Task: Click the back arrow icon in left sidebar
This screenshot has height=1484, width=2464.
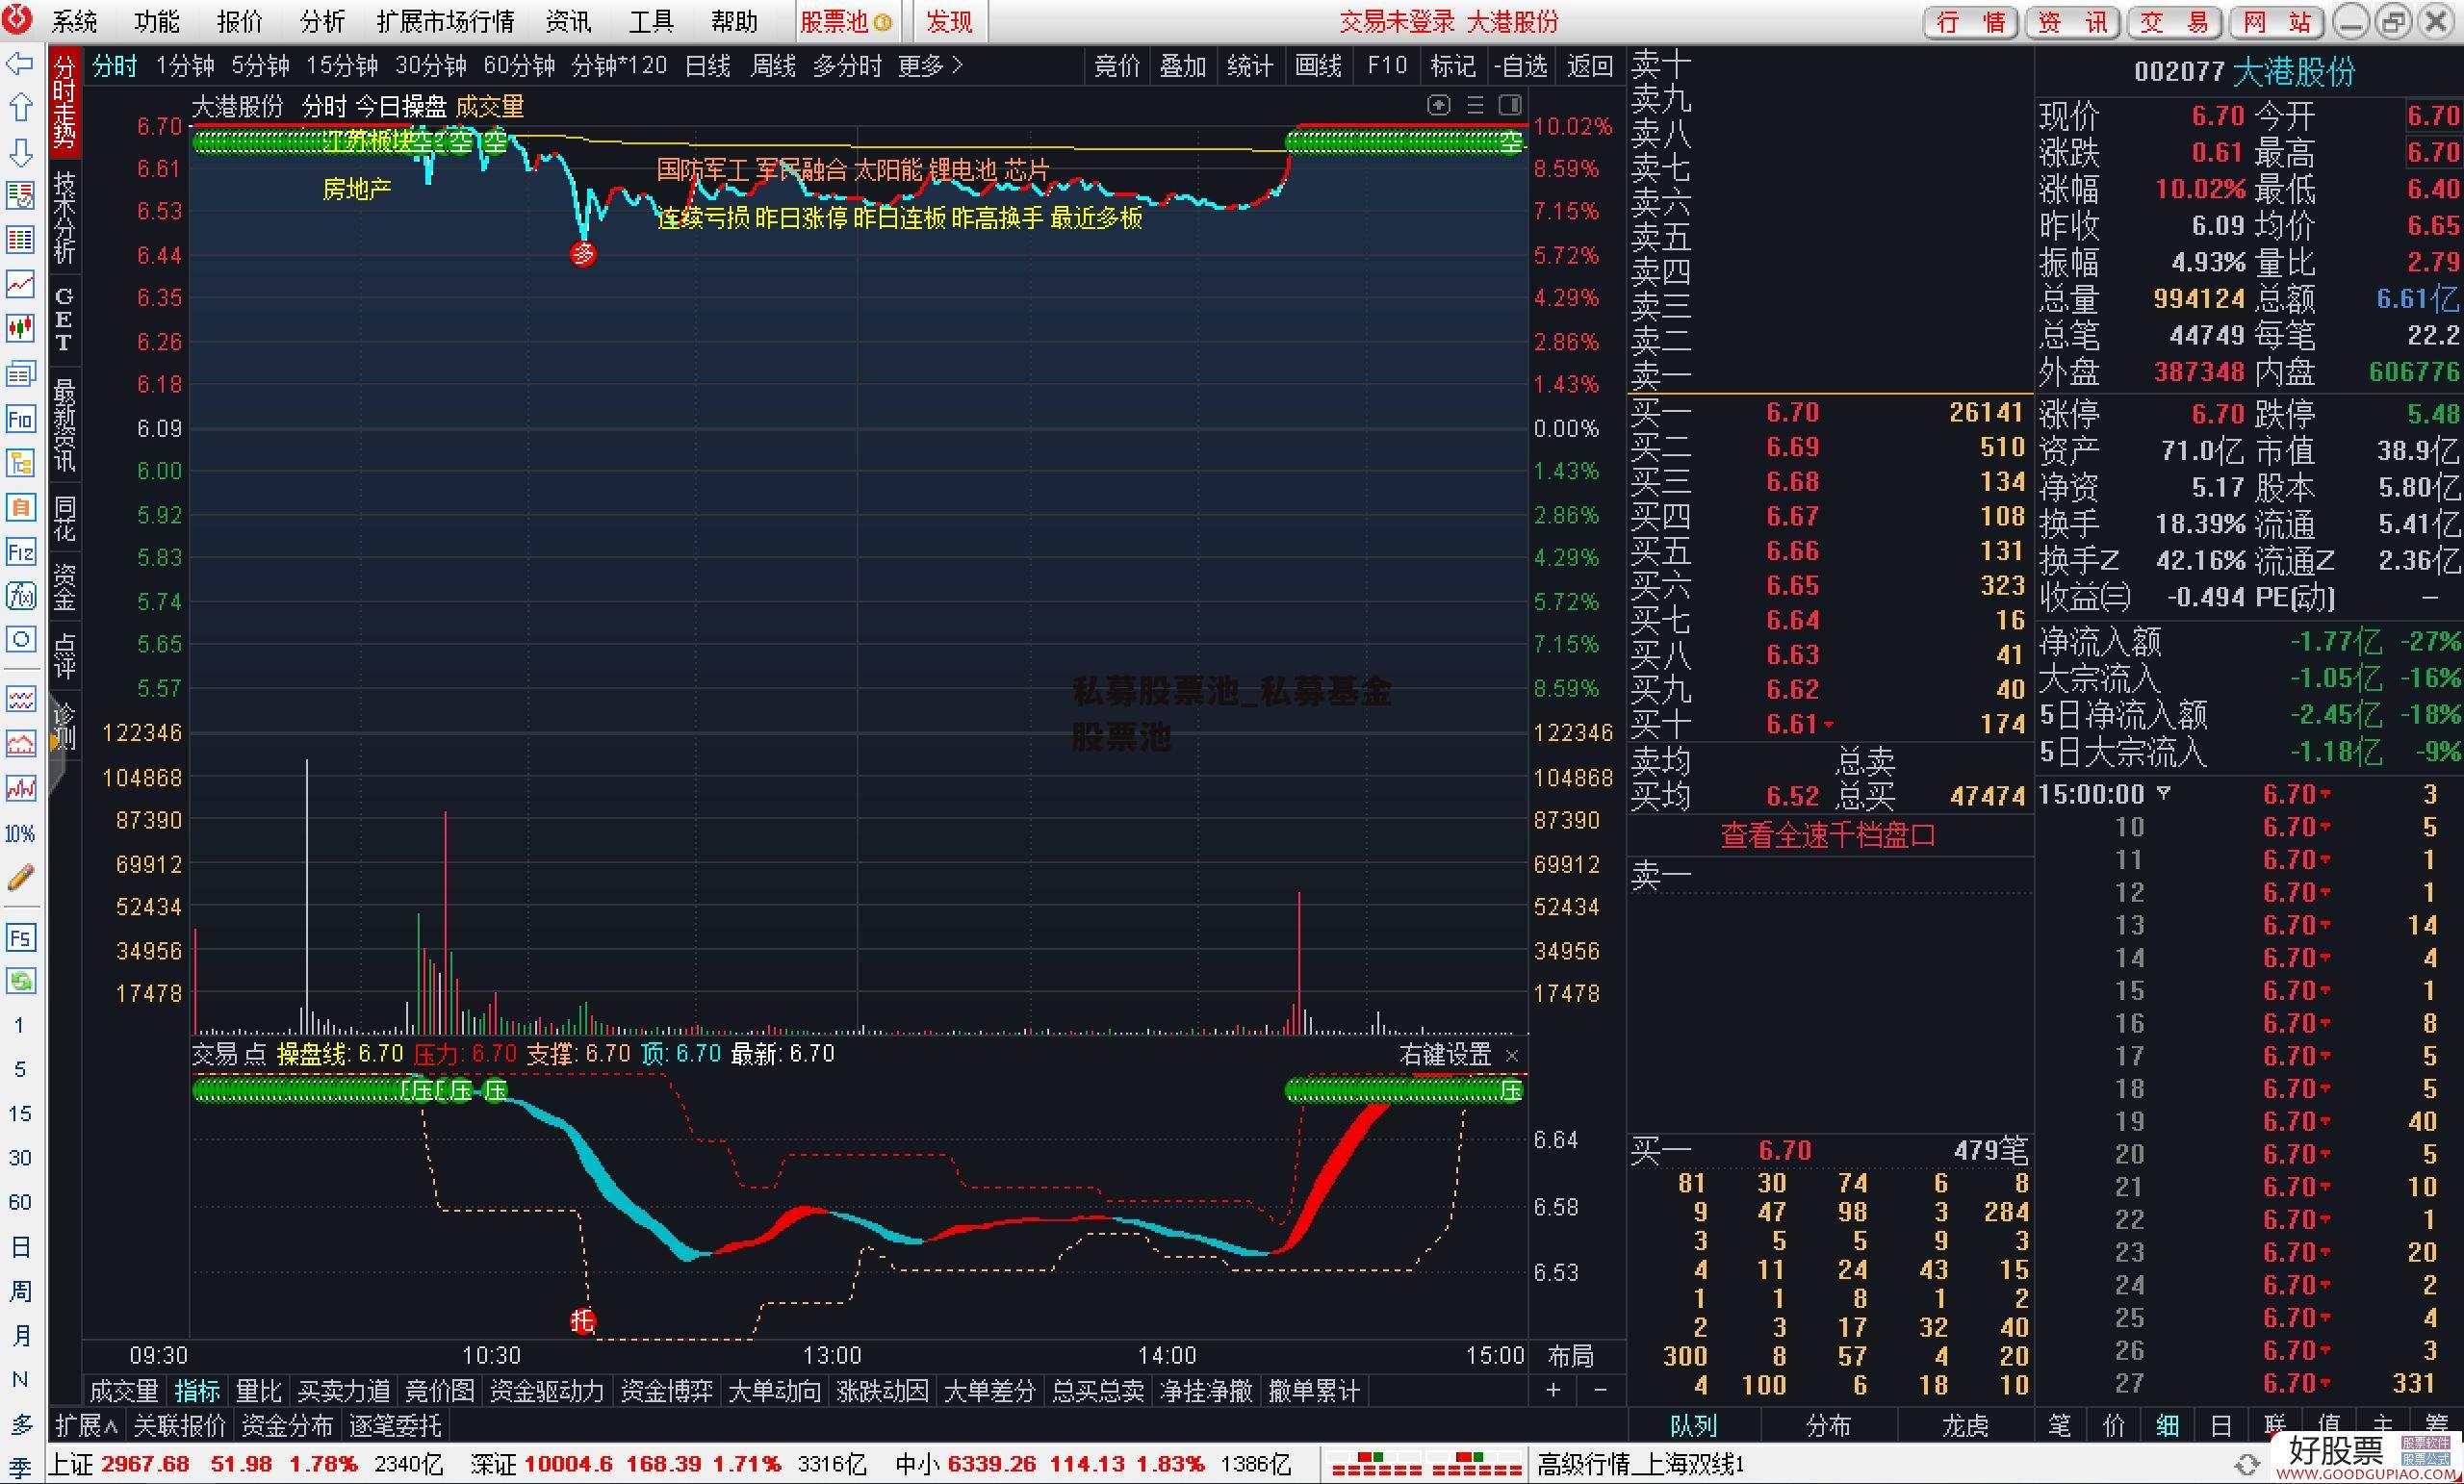Action: click(20, 65)
